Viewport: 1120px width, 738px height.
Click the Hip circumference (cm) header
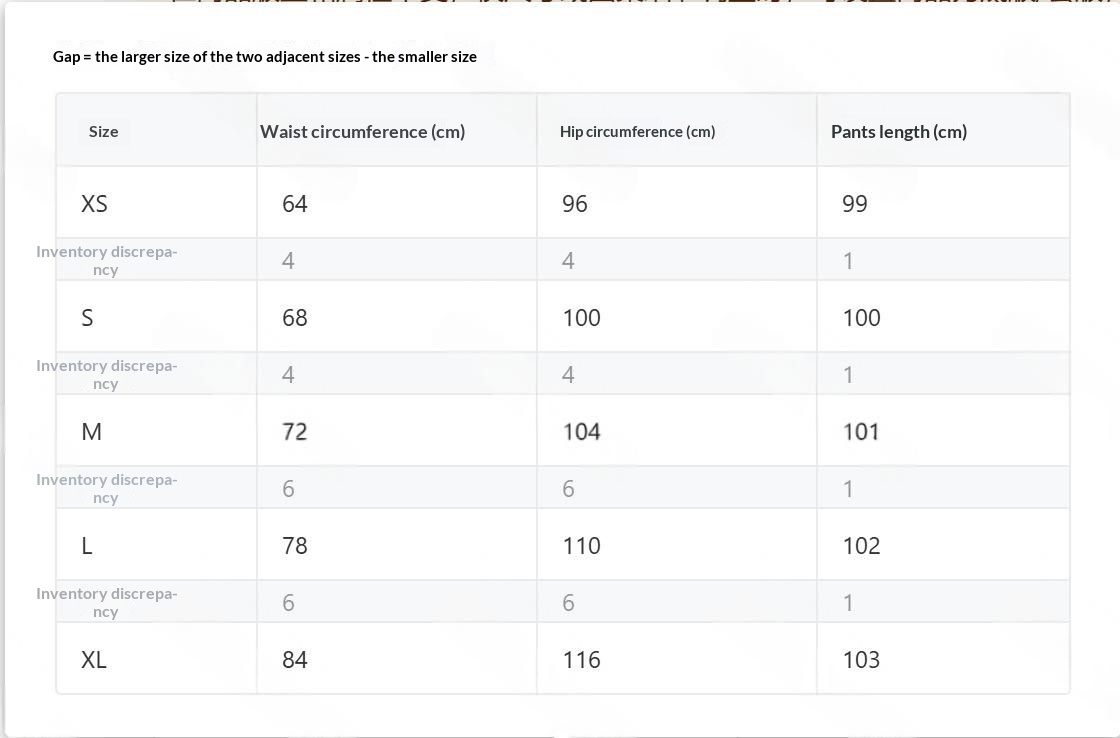[637, 131]
